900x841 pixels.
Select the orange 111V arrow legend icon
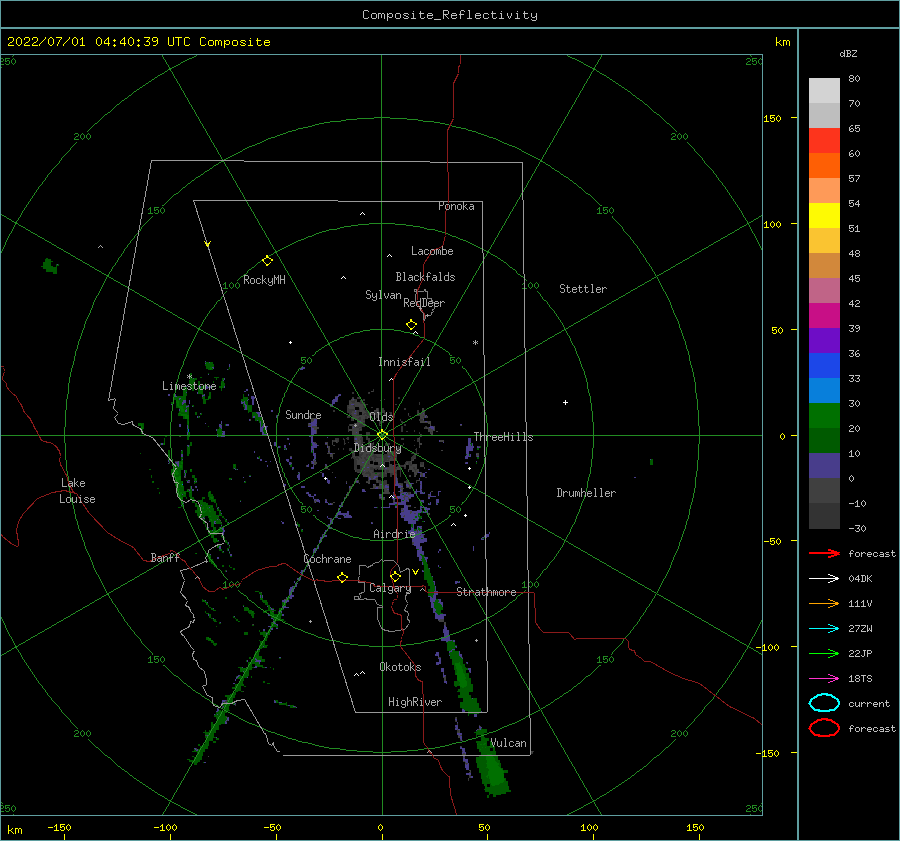point(824,603)
